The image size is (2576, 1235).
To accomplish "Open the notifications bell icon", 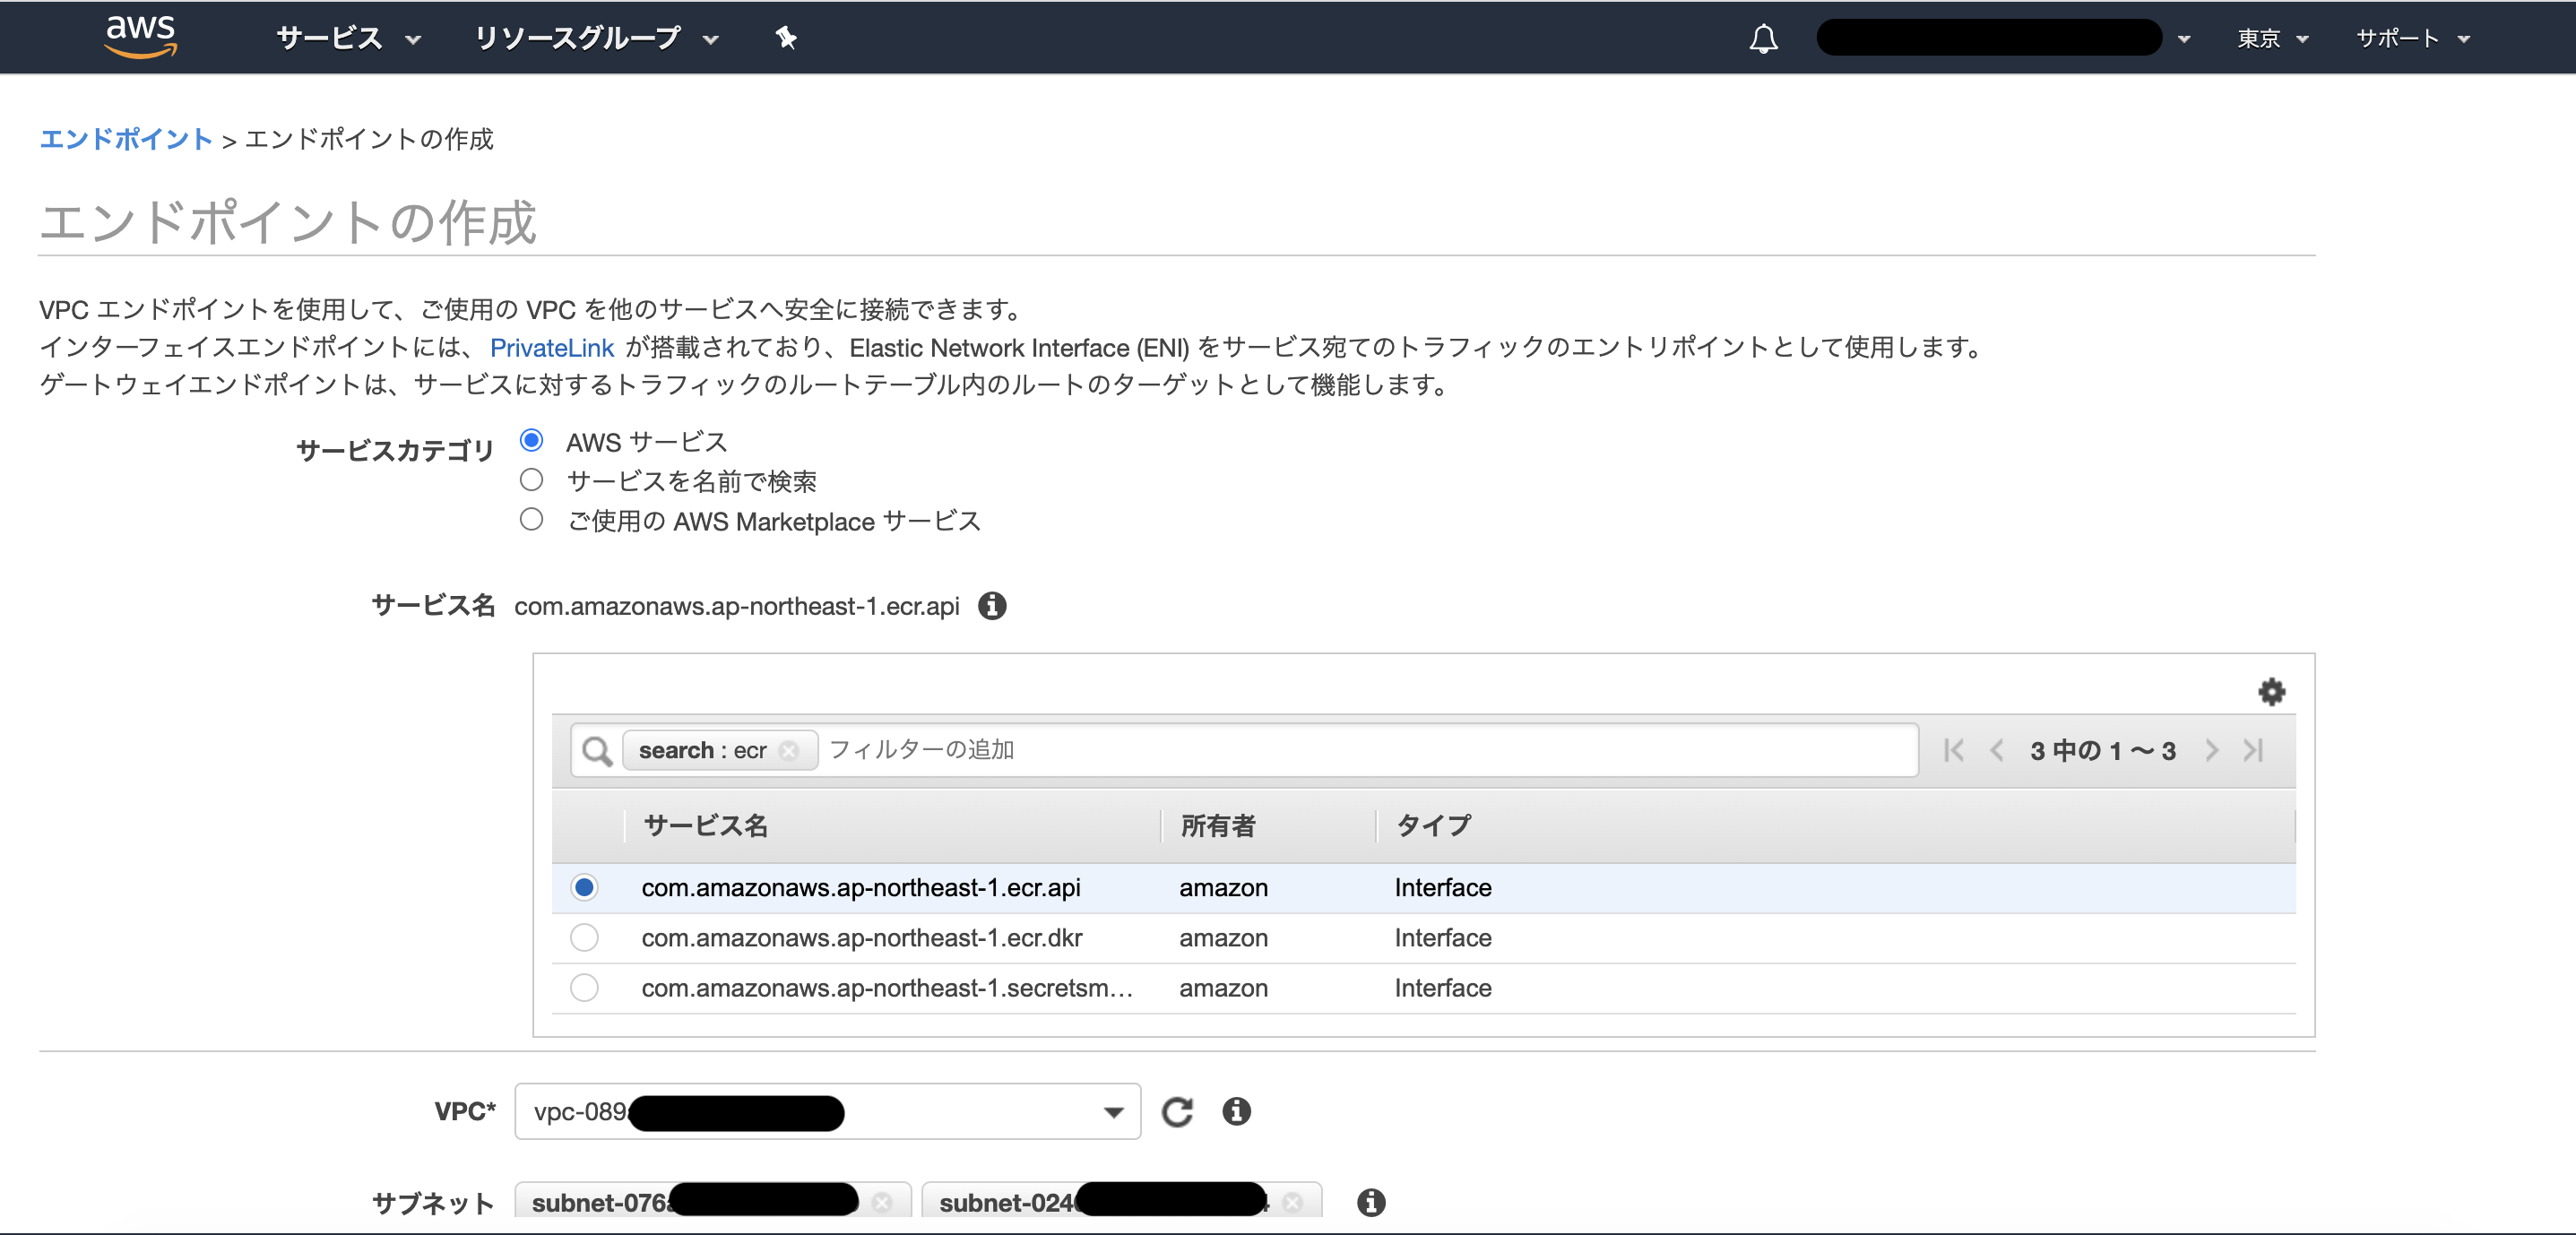I will tap(1763, 38).
